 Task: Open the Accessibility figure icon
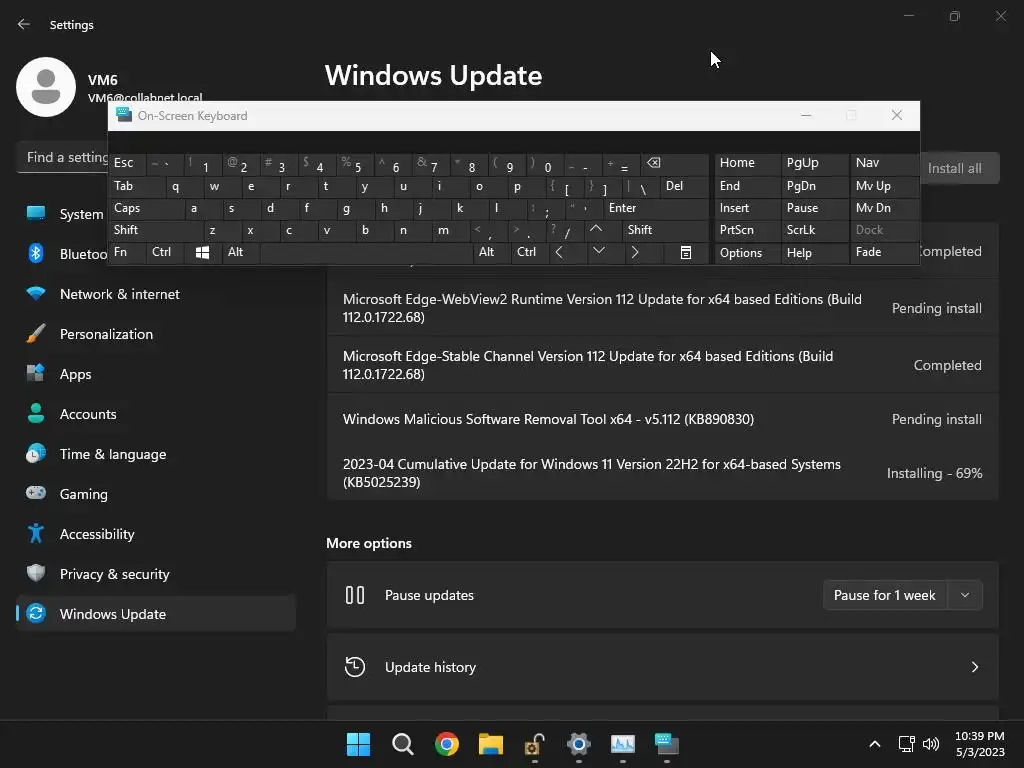[36, 534]
